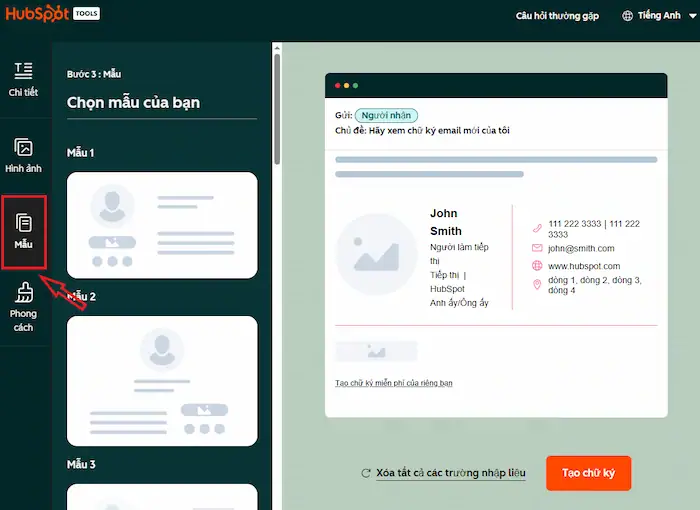700x510 pixels.
Task: Choose the Mẫu 1 template thumbnail
Action: pos(162,224)
